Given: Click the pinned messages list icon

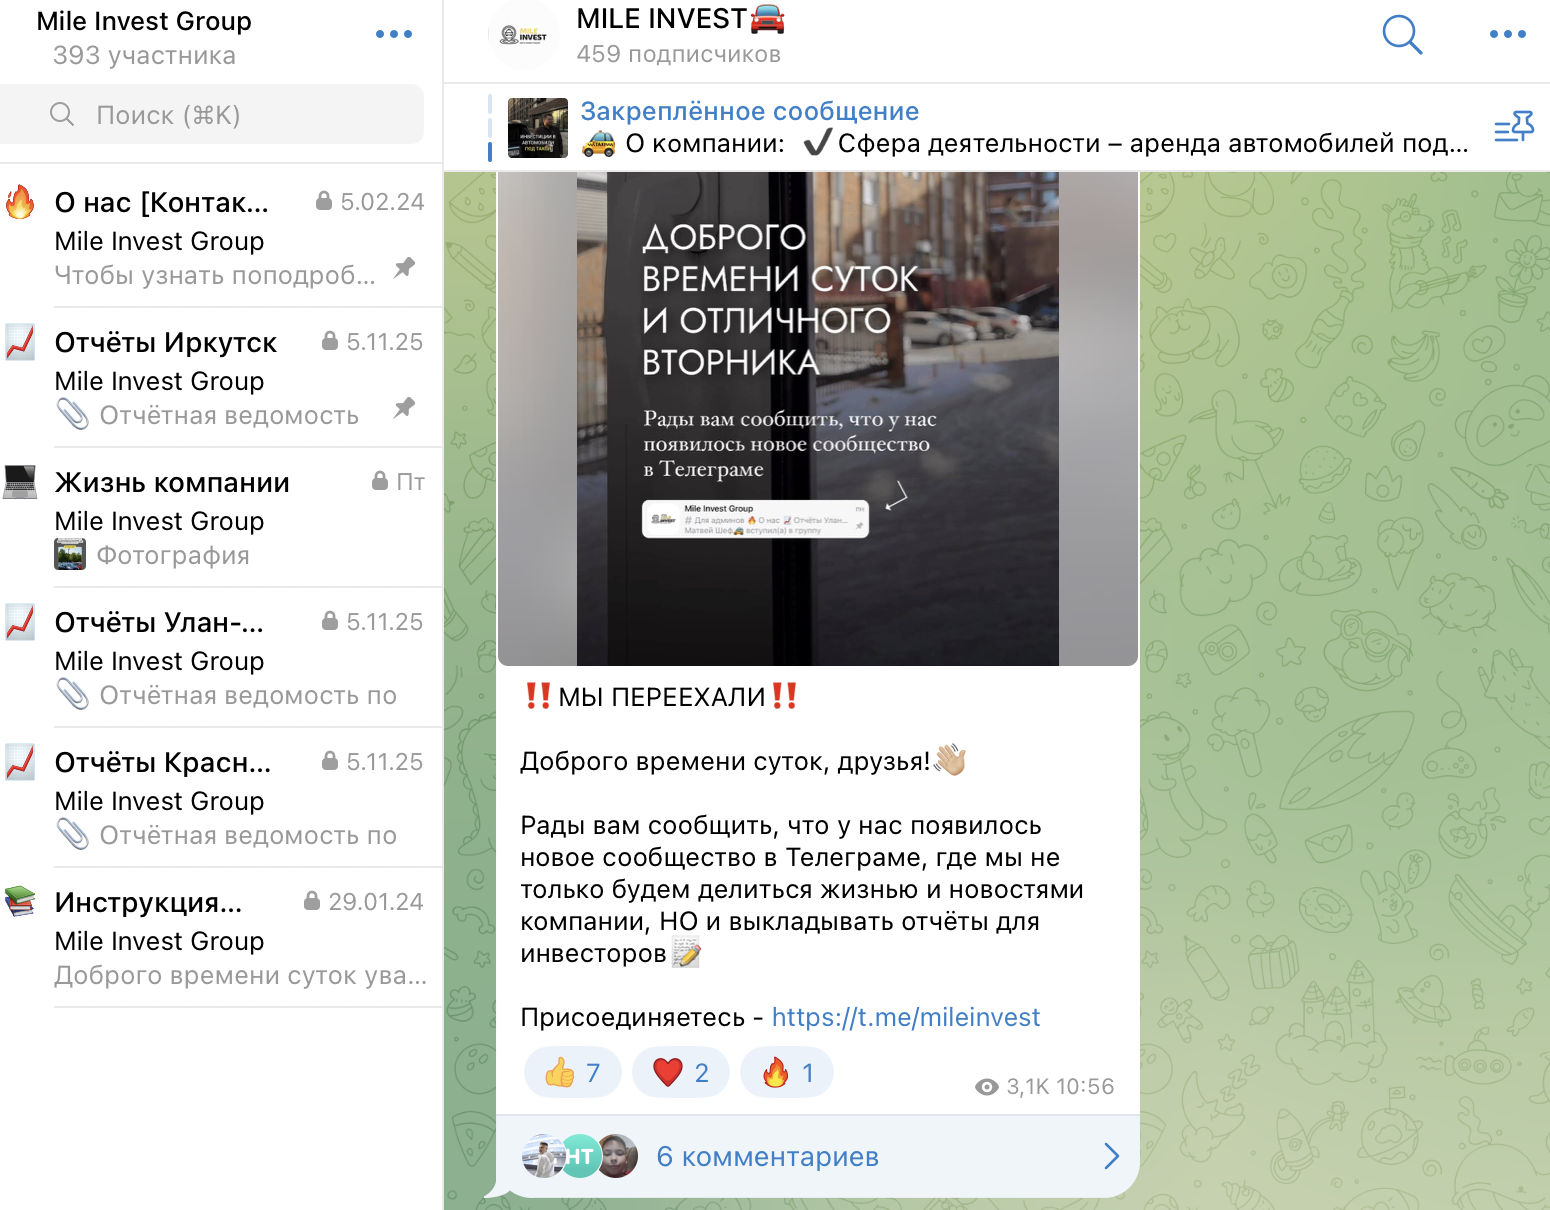Looking at the screenshot, I should pos(1513,128).
